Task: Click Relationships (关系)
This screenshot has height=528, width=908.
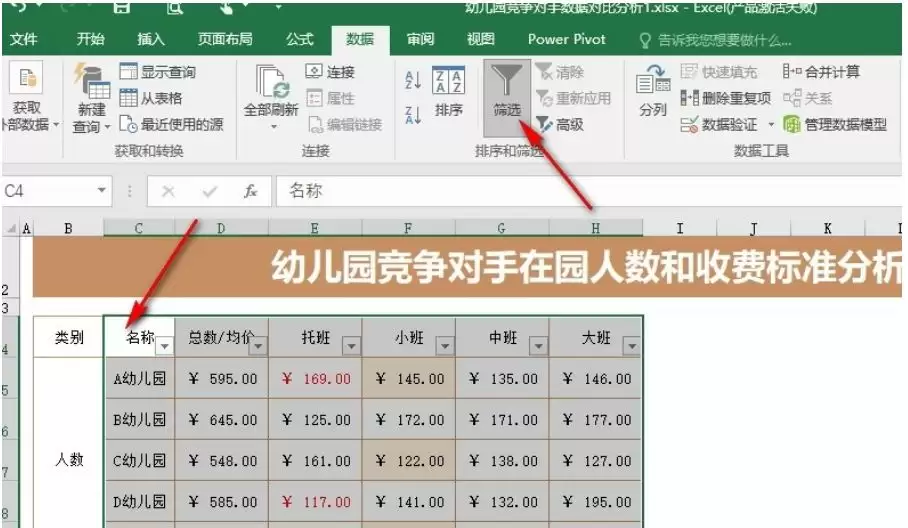Action: point(808,98)
